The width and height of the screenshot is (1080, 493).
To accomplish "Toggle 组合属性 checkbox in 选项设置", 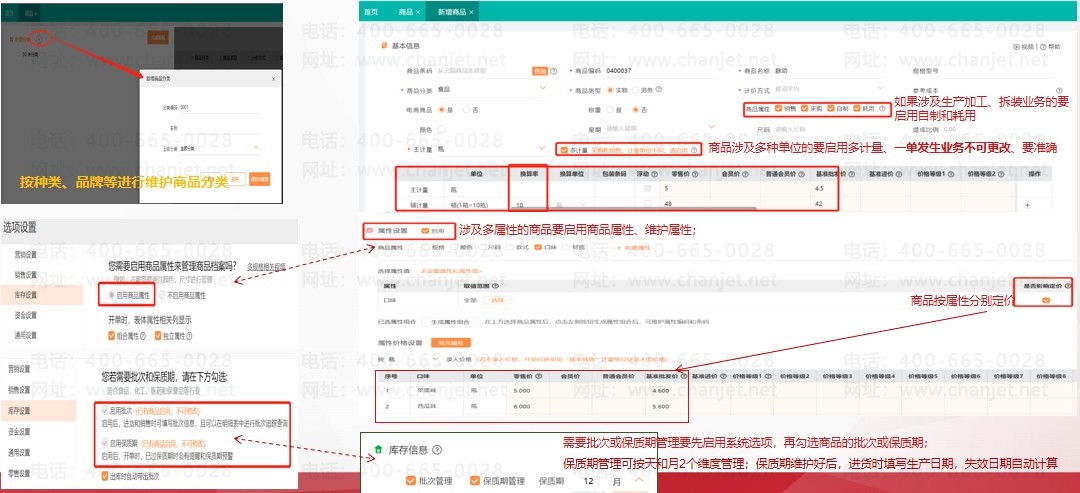I will pos(112,336).
